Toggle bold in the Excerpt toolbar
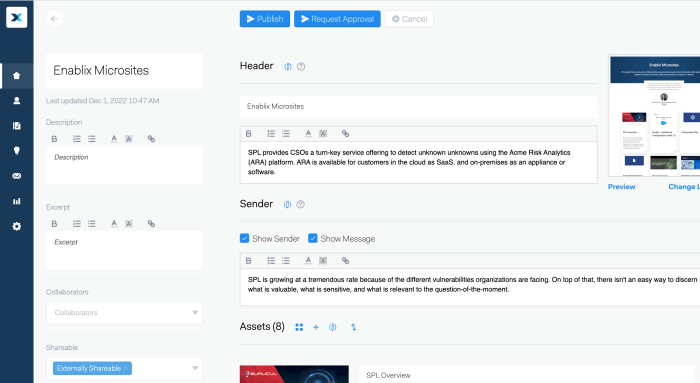This screenshot has height=383, width=700. 54,224
